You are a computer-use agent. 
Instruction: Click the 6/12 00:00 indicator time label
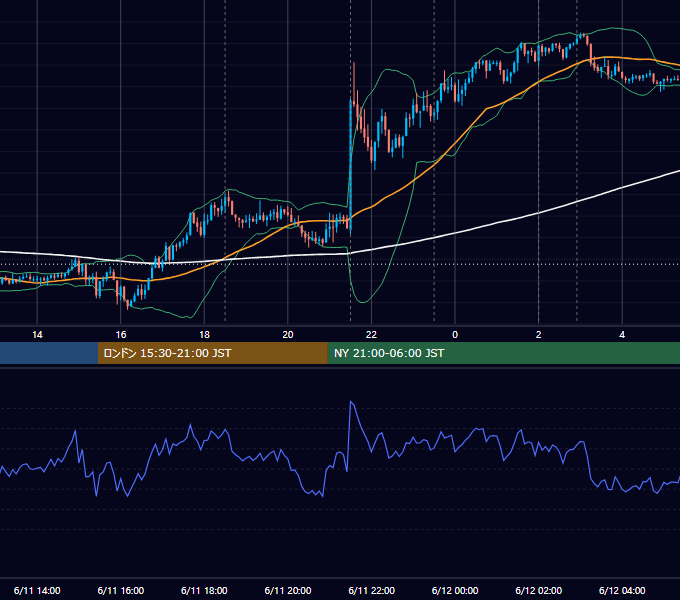455,590
